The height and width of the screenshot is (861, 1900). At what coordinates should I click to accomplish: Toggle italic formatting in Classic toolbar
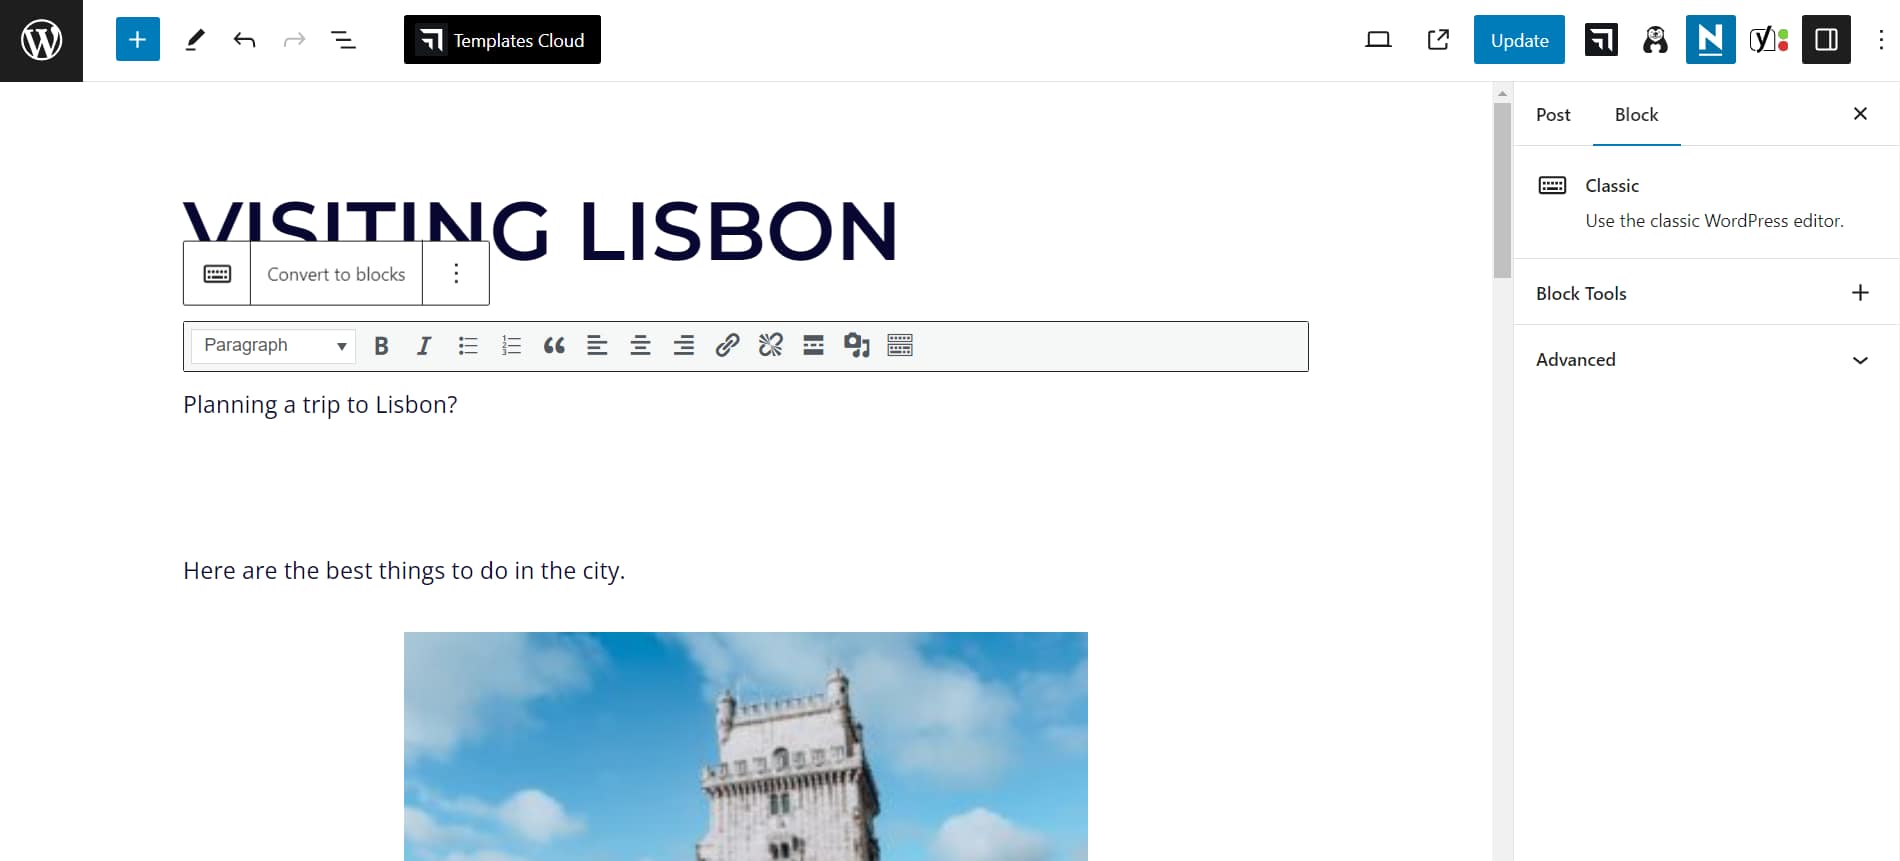tap(424, 346)
